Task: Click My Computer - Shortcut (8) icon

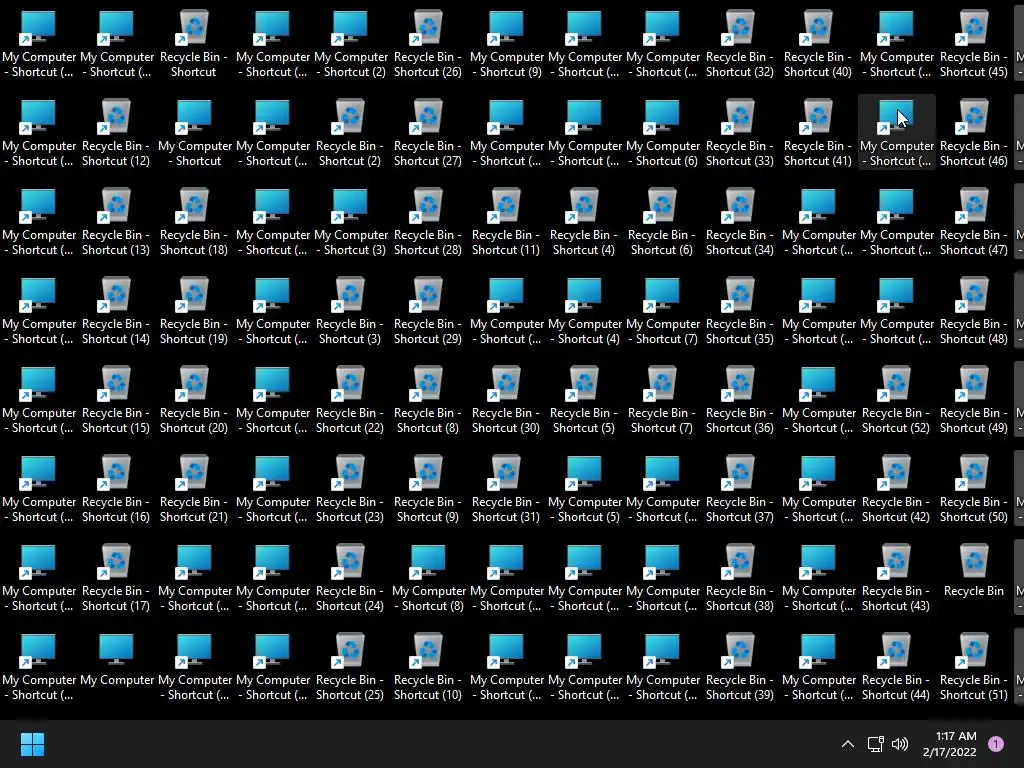Action: (428, 578)
